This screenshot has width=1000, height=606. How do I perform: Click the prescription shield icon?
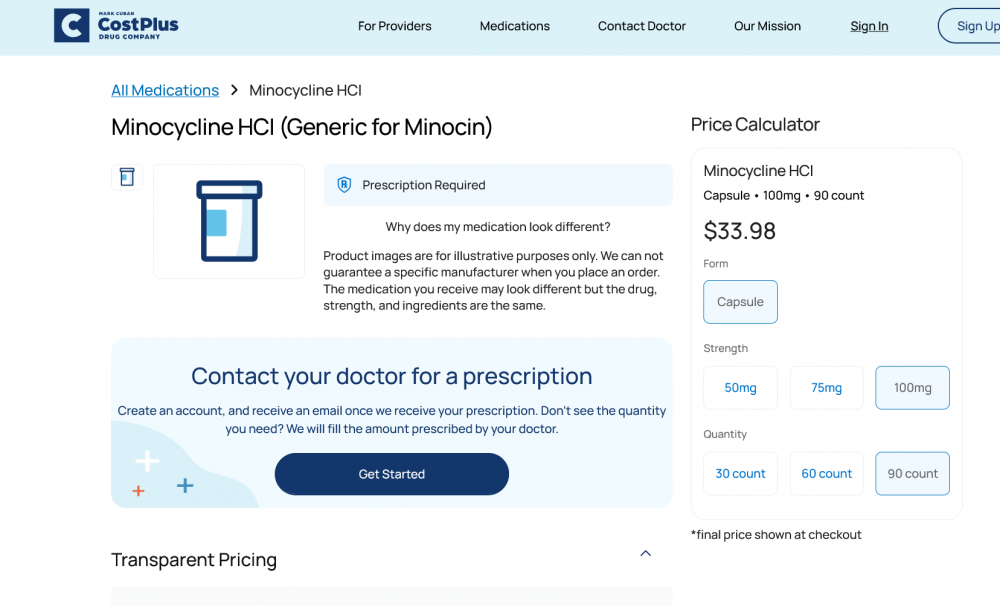[x=344, y=185]
